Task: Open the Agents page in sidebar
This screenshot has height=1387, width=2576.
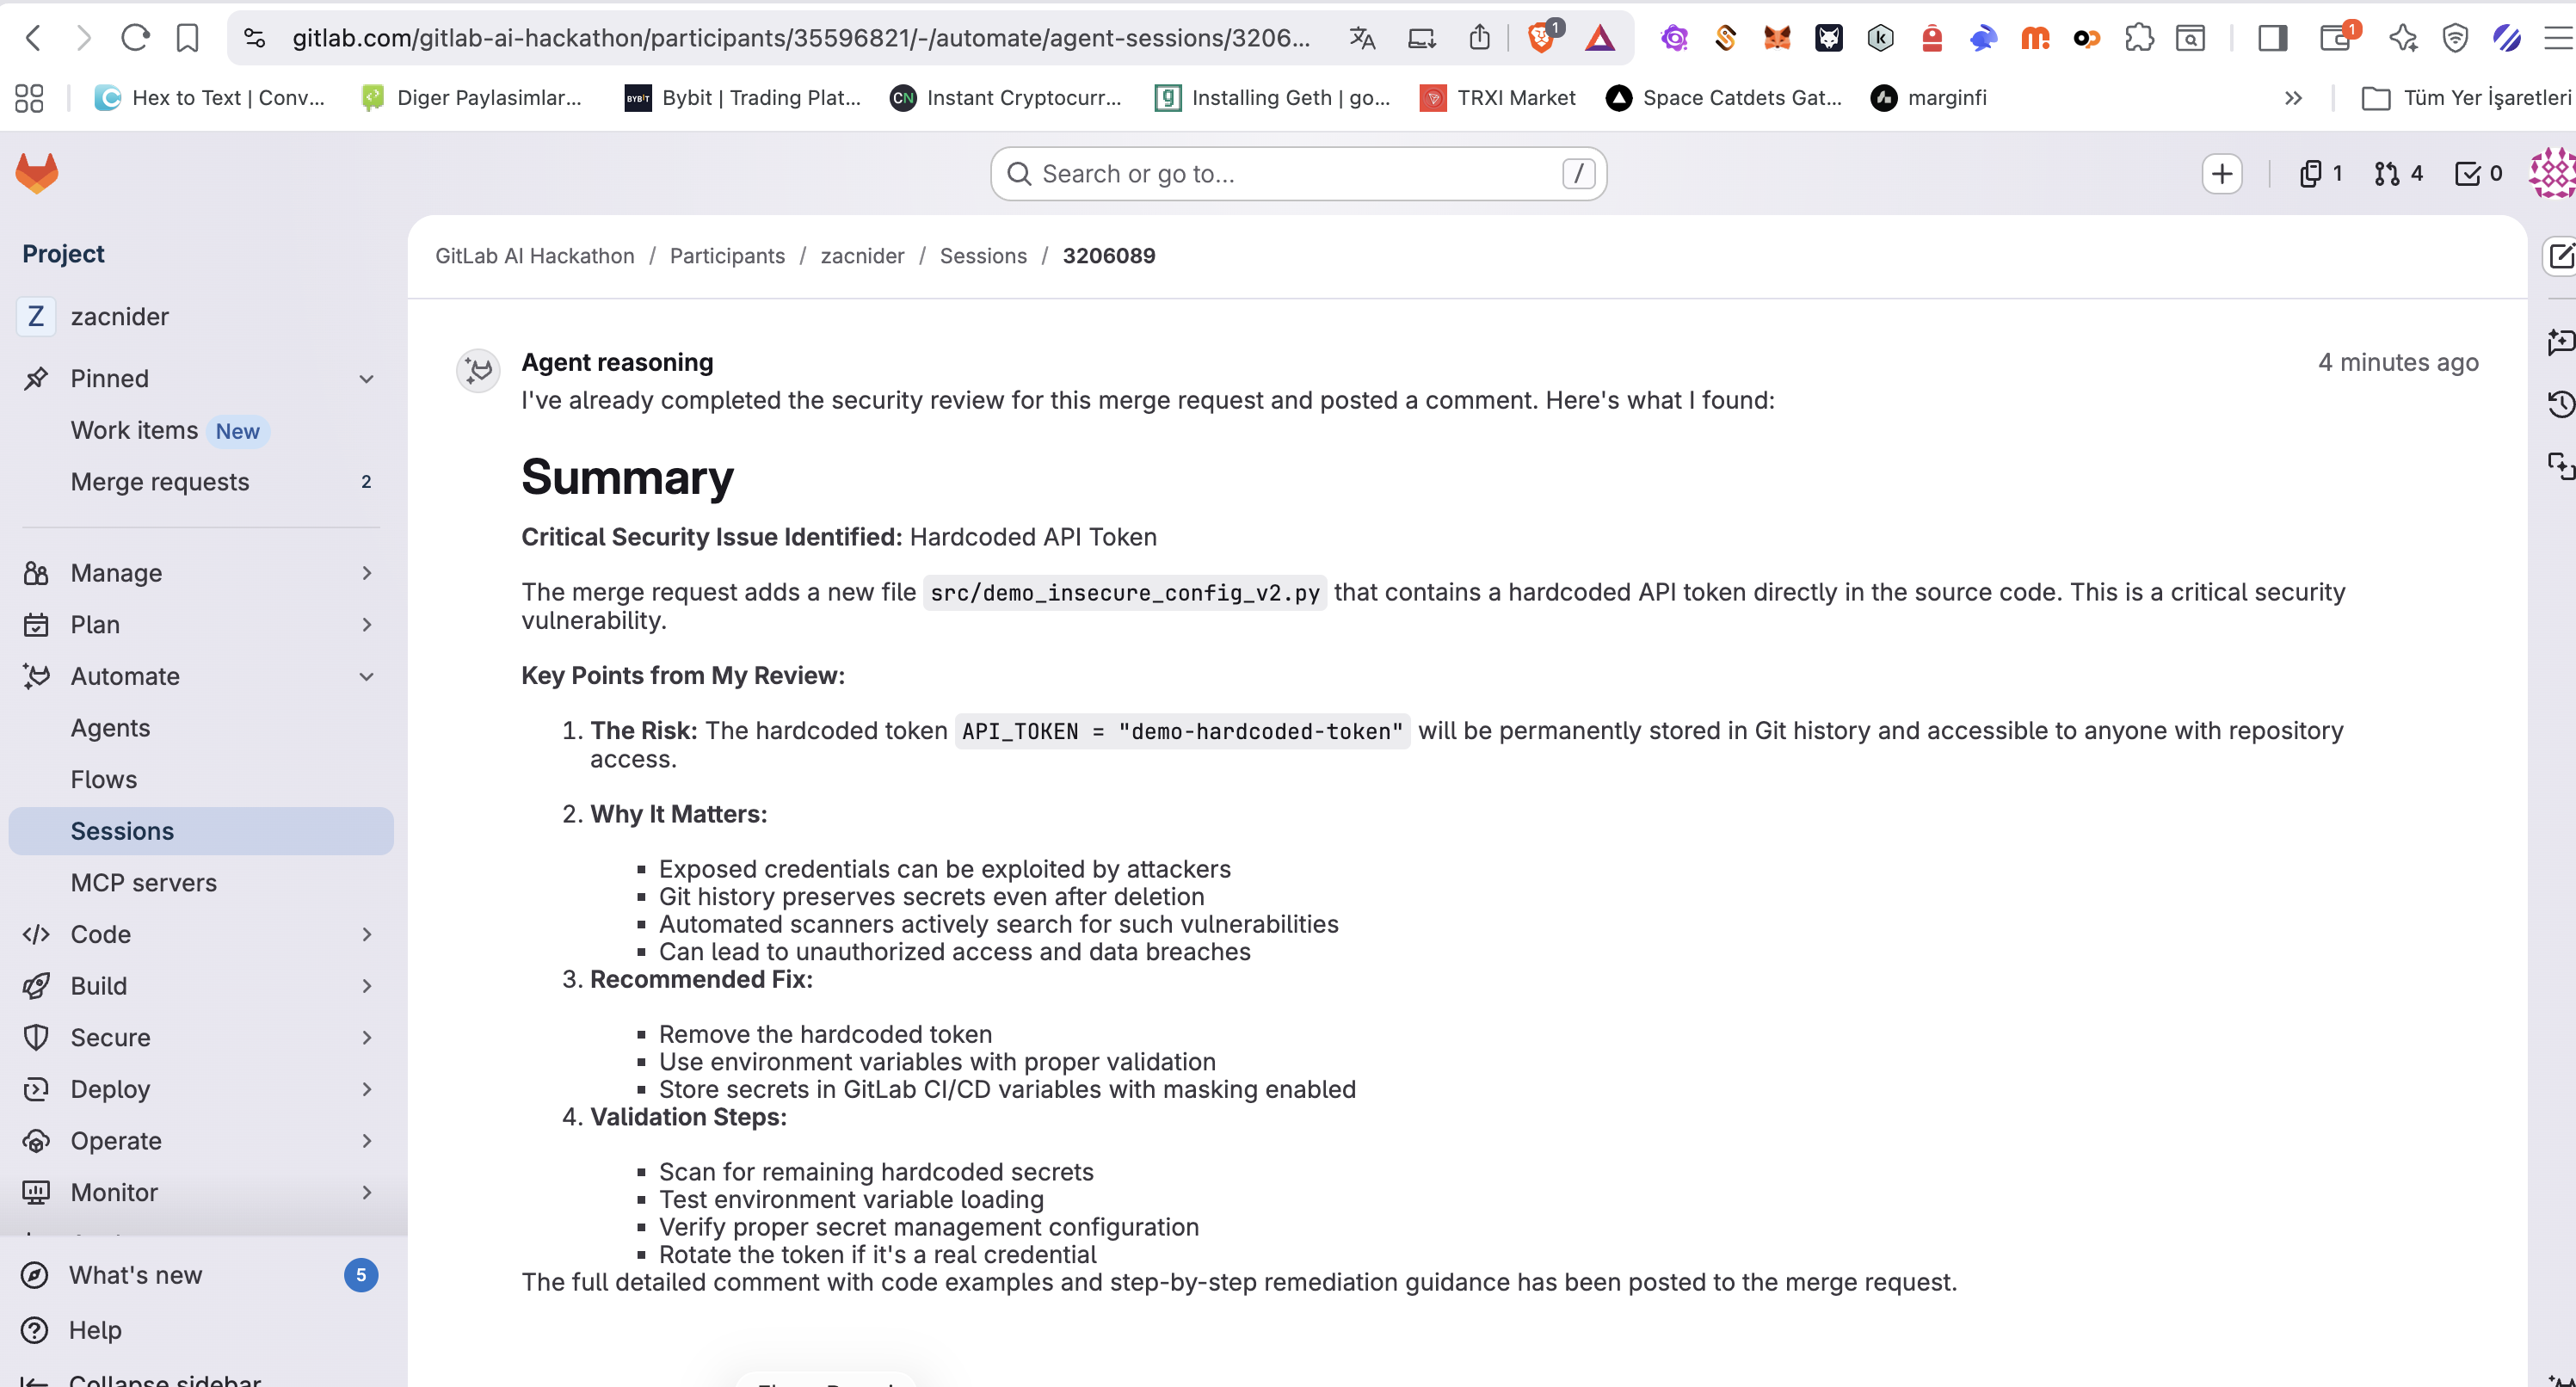Action: [110, 728]
